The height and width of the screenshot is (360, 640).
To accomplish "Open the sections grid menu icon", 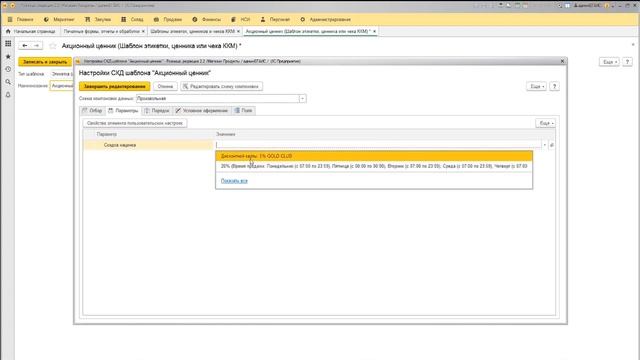I will [8, 43].
